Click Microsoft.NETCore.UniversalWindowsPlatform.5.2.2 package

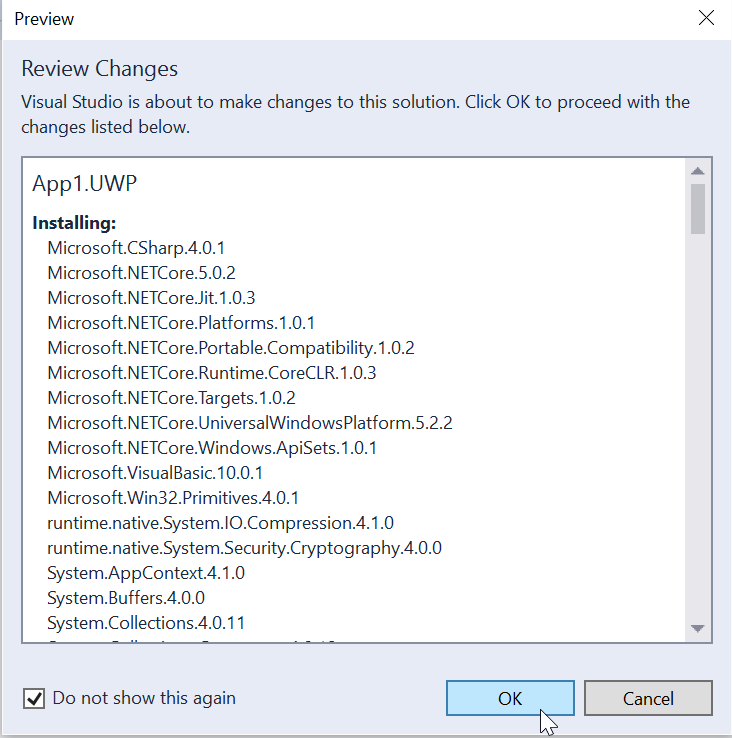(249, 422)
